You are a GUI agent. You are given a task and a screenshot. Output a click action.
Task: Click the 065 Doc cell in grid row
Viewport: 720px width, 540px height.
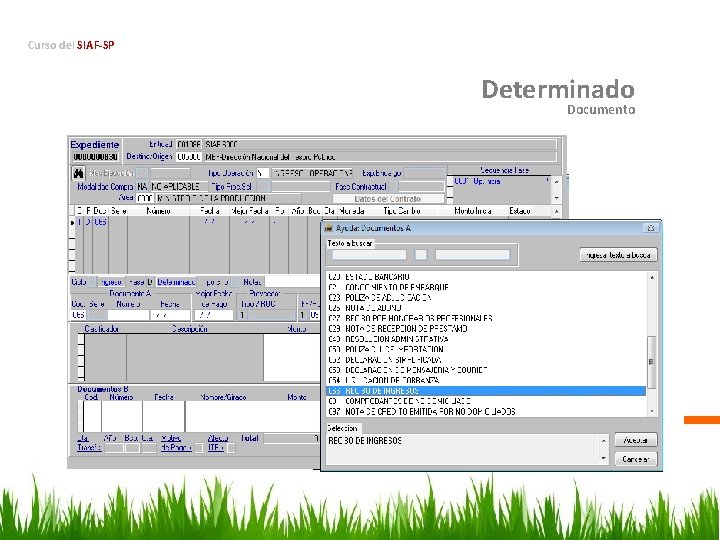click(100, 222)
